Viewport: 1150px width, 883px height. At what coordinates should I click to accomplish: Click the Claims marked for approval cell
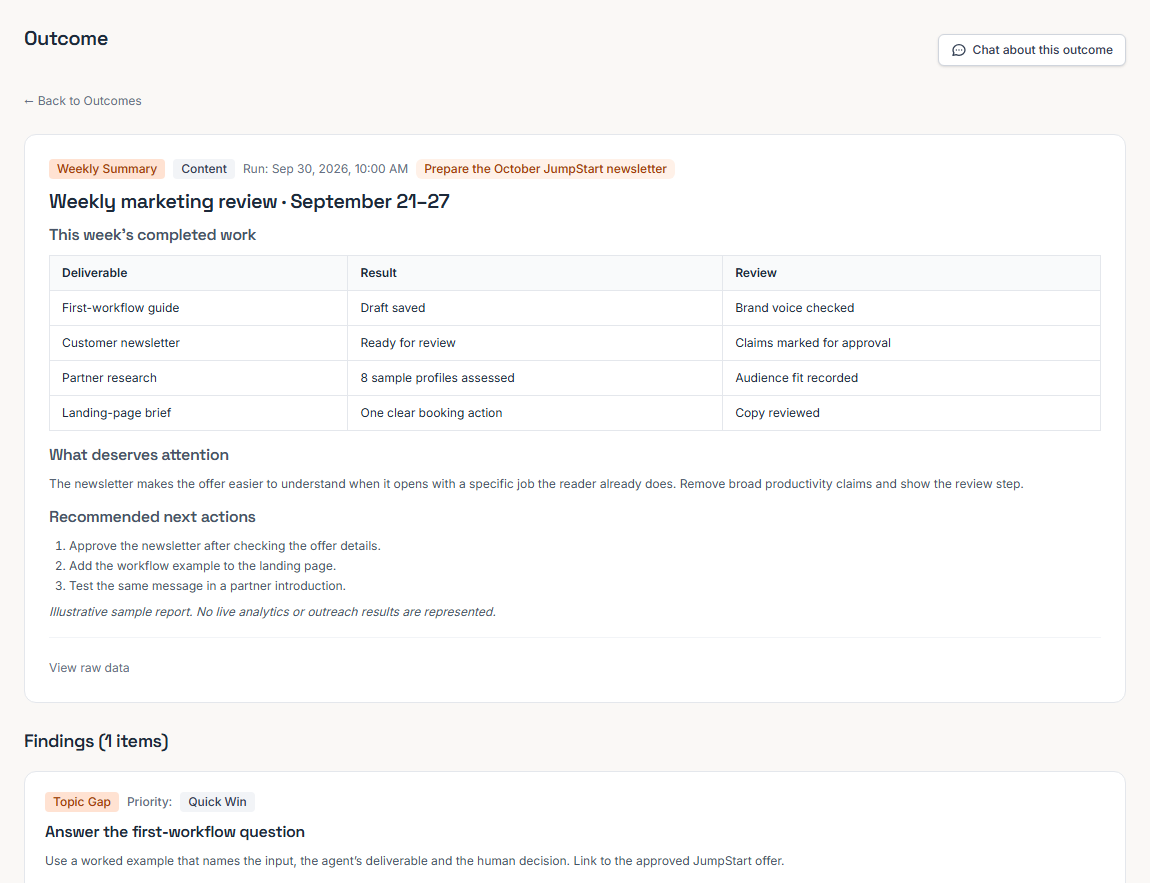(911, 343)
